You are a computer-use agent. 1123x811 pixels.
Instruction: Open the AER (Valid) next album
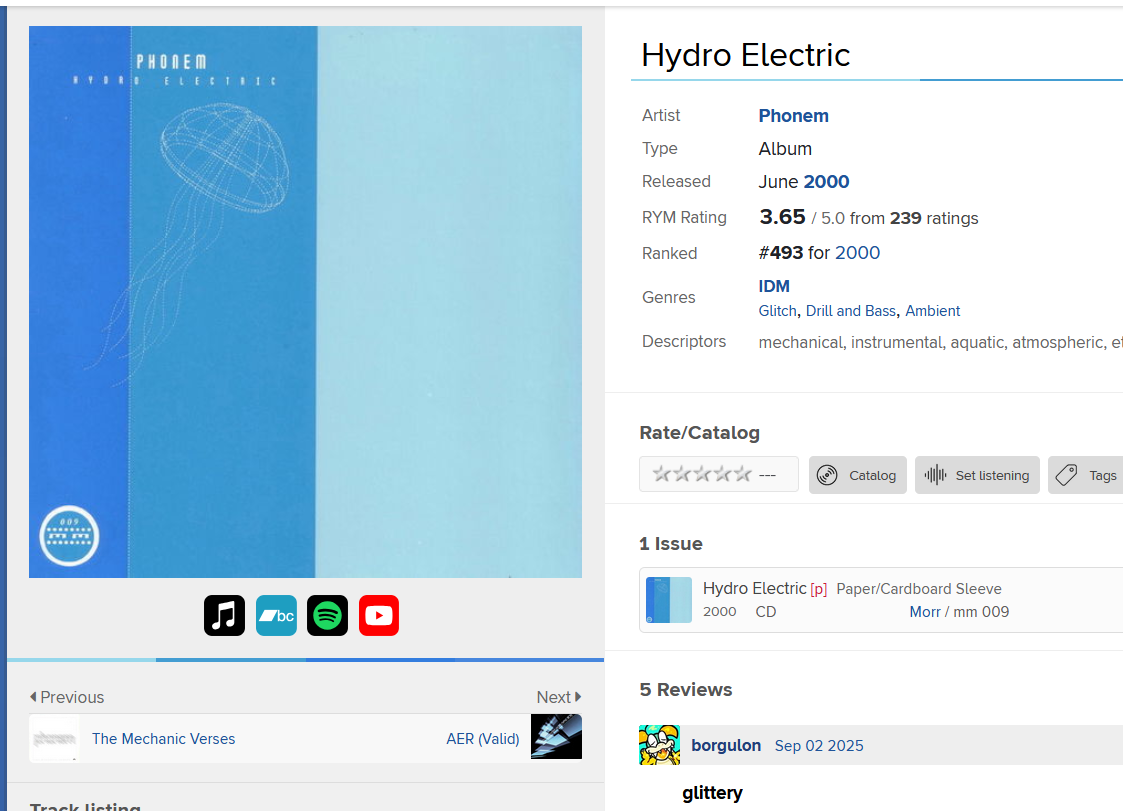(483, 739)
